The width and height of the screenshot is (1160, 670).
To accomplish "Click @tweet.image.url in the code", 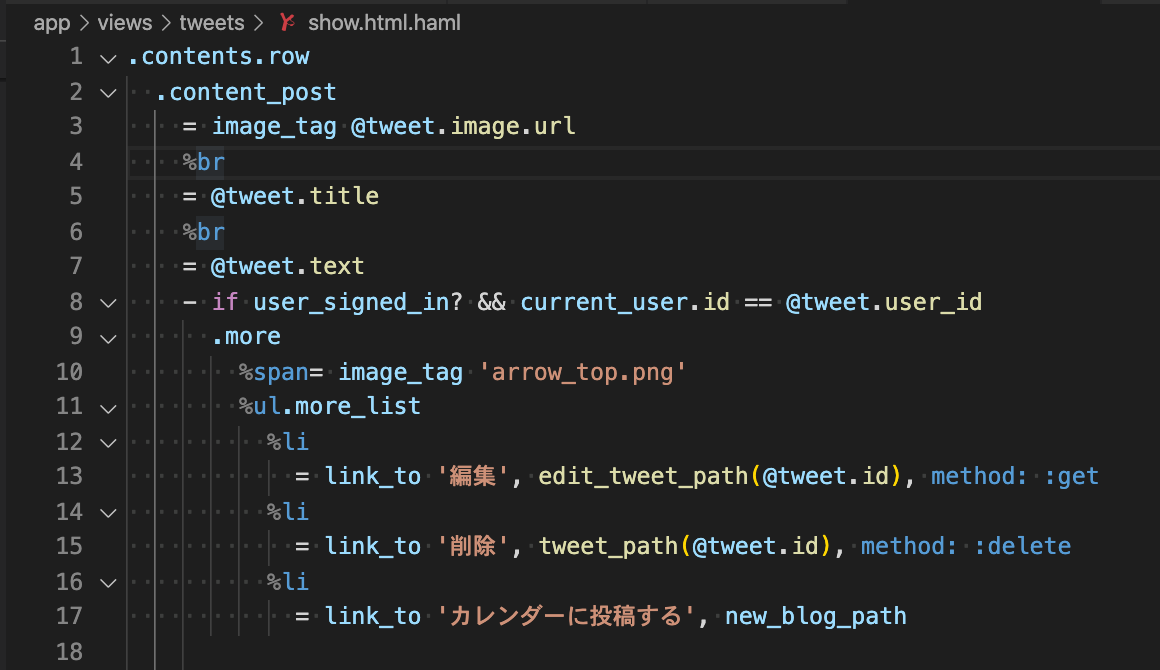I will 463,126.
